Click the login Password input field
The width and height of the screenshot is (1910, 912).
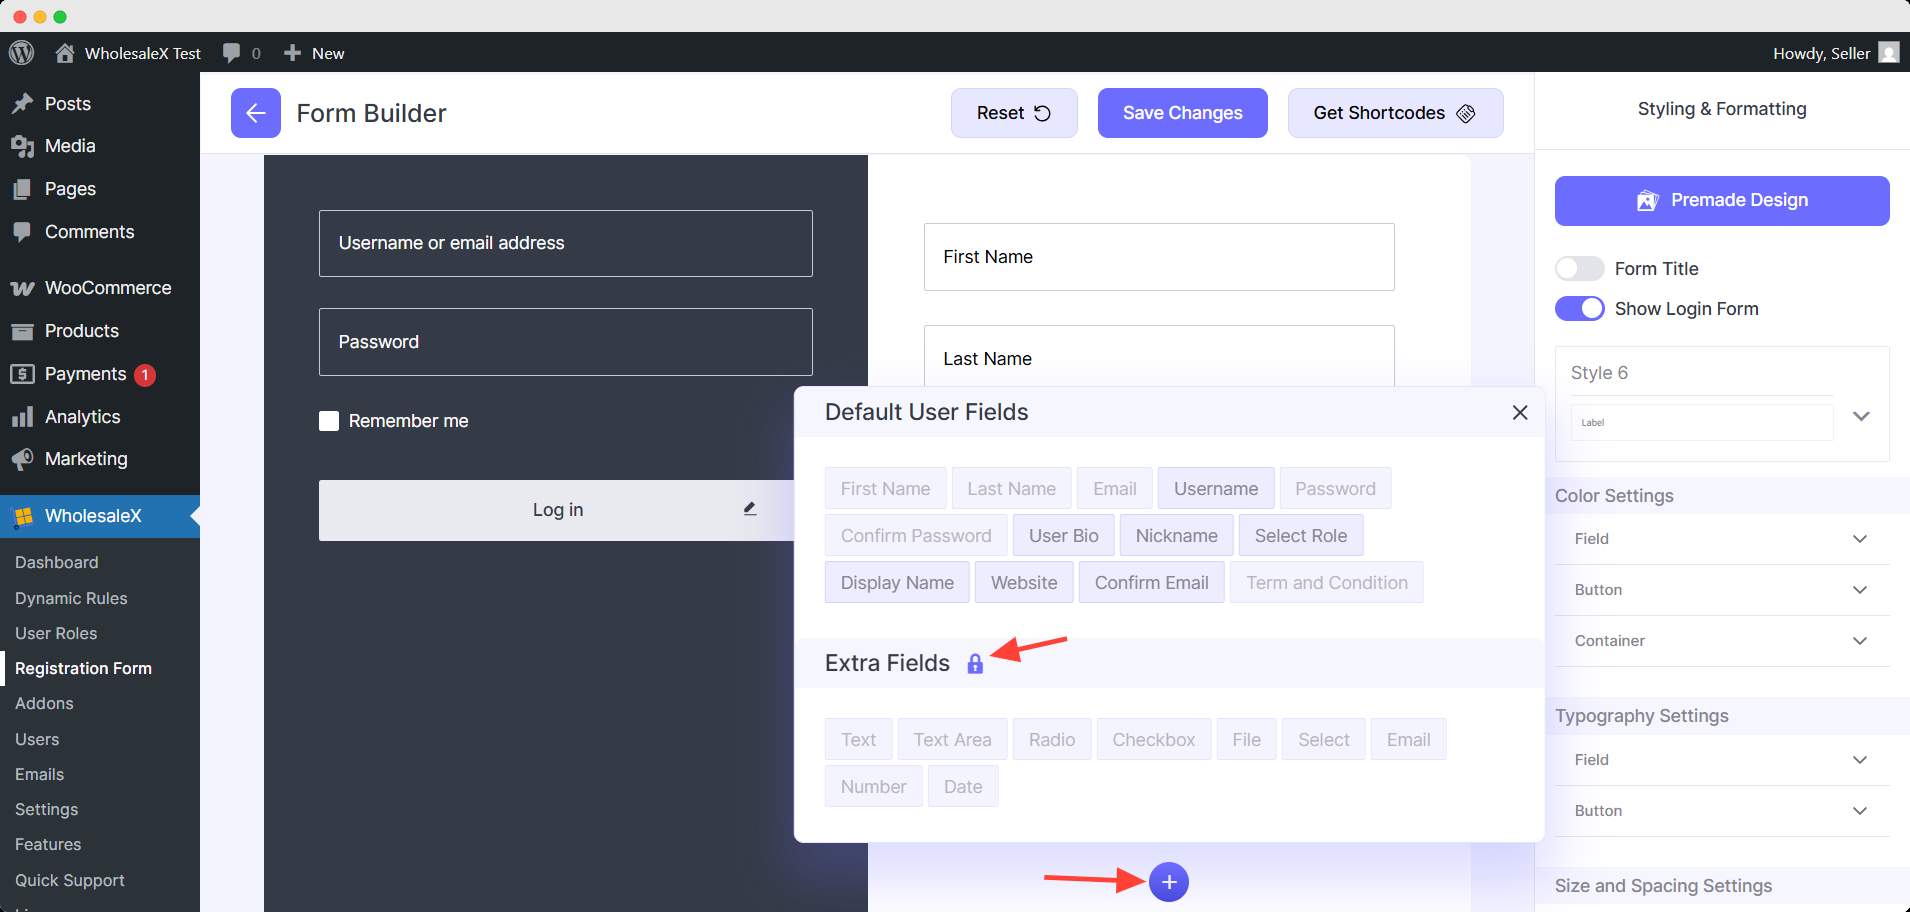point(566,342)
